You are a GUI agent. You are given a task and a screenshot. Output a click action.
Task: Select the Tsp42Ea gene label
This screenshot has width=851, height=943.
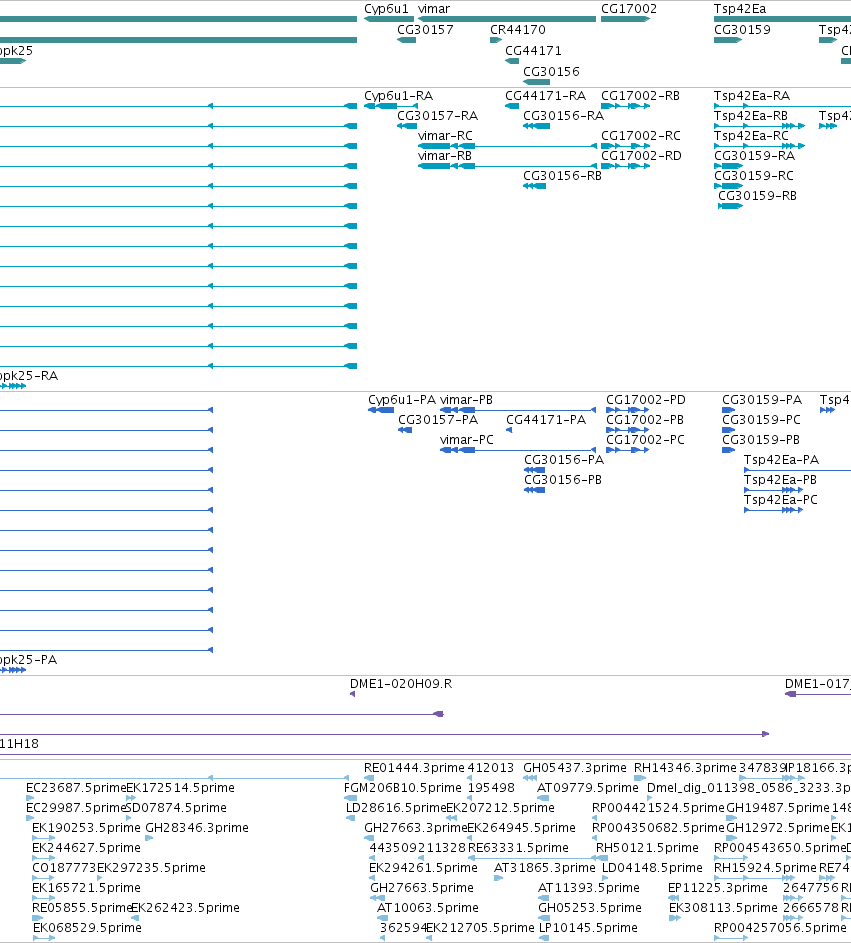click(740, 9)
